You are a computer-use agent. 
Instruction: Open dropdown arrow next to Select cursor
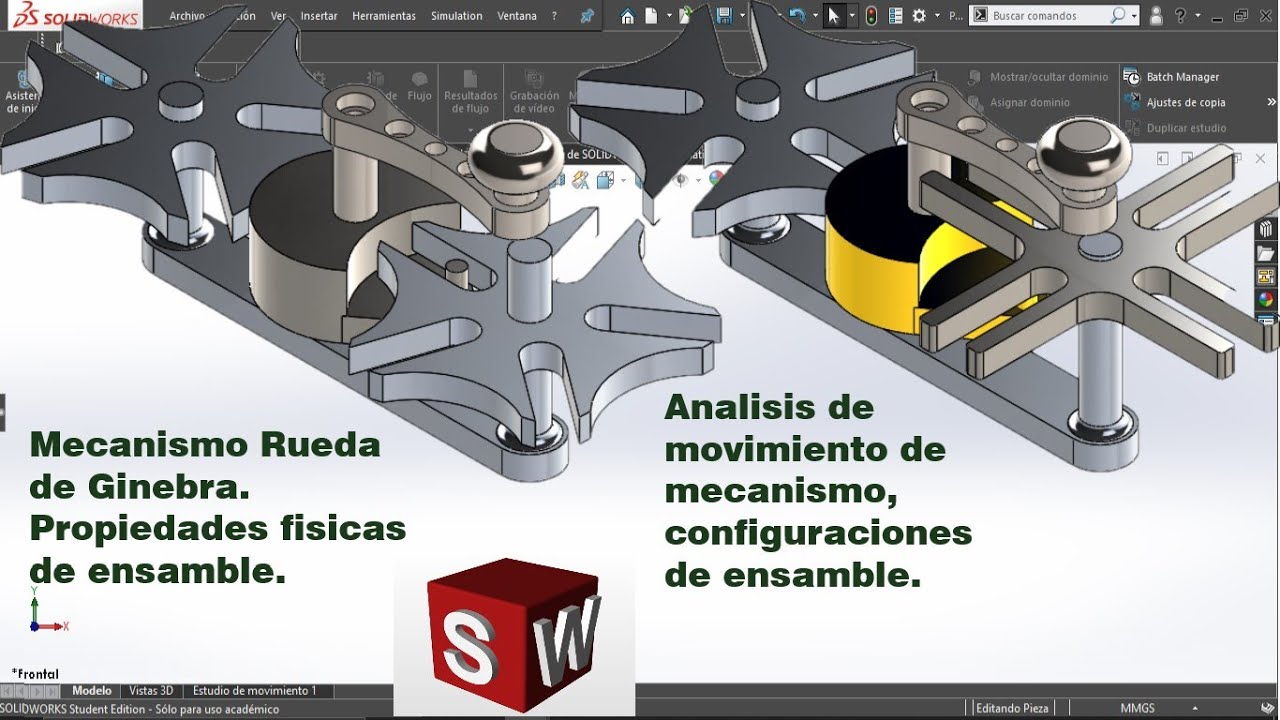[x=852, y=16]
